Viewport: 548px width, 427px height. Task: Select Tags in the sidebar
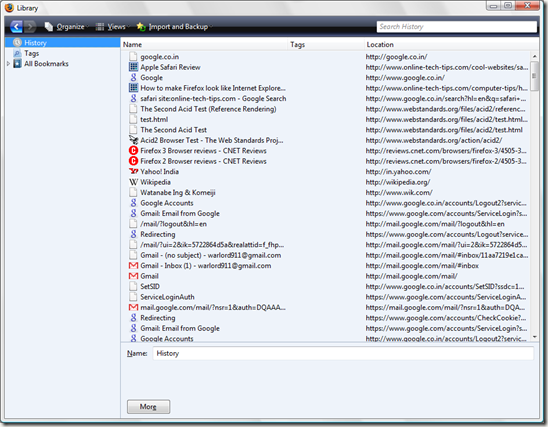coord(31,53)
